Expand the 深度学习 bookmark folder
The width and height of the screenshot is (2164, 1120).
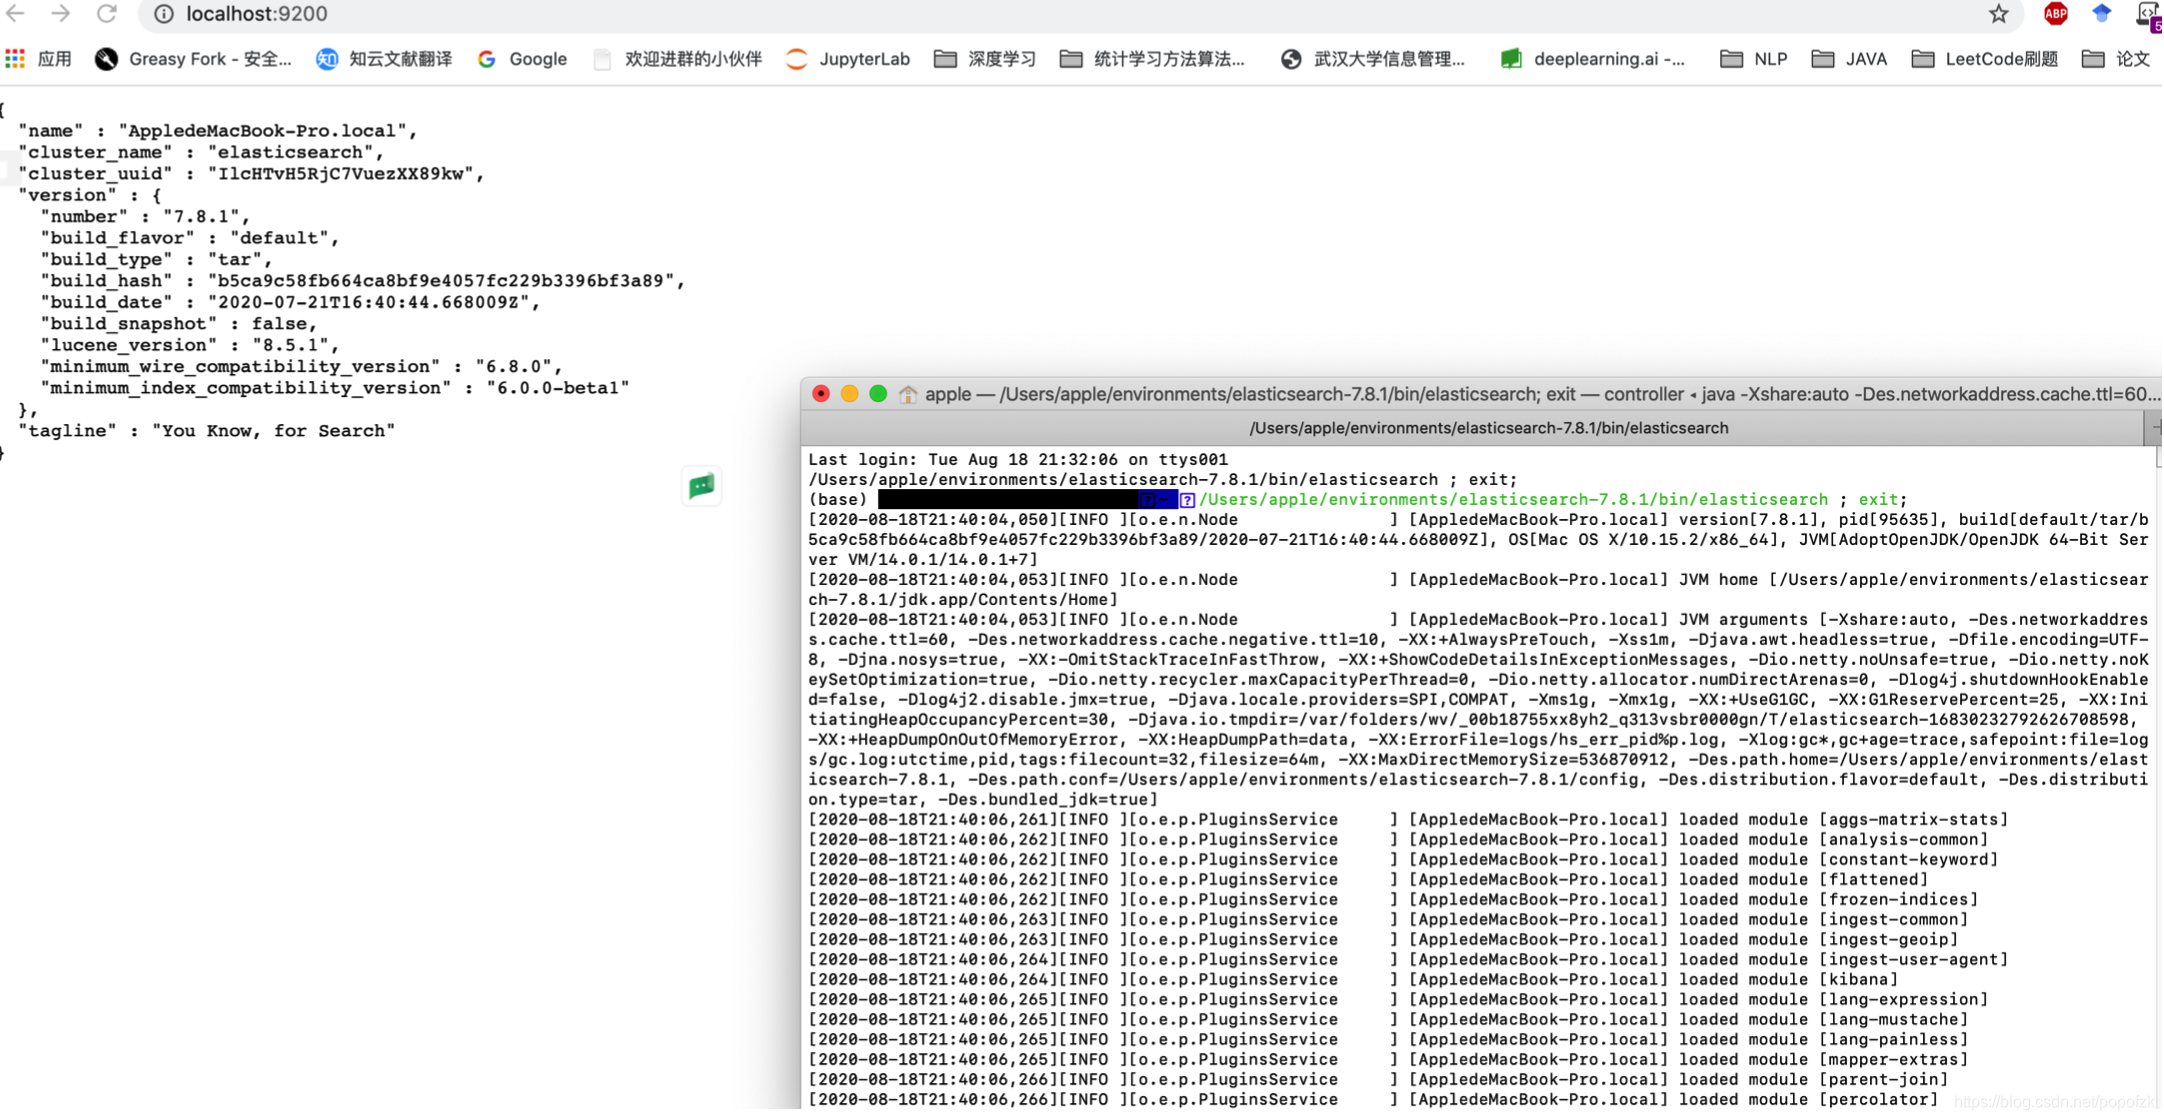tap(985, 59)
